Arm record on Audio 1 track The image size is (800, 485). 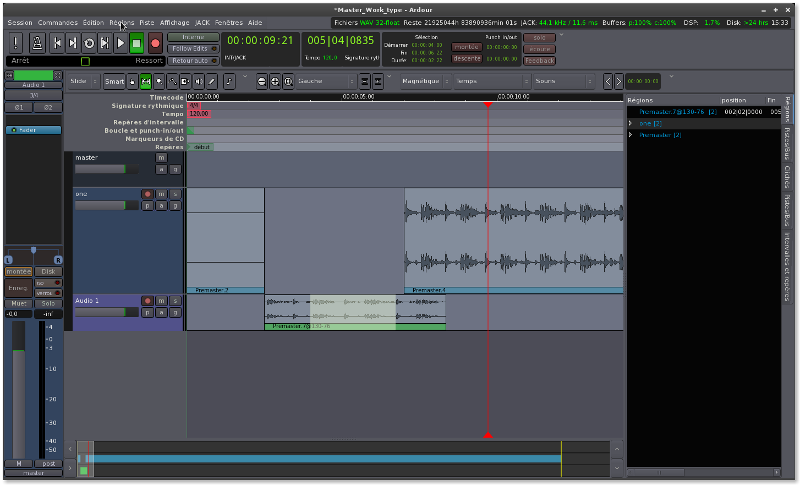147,300
